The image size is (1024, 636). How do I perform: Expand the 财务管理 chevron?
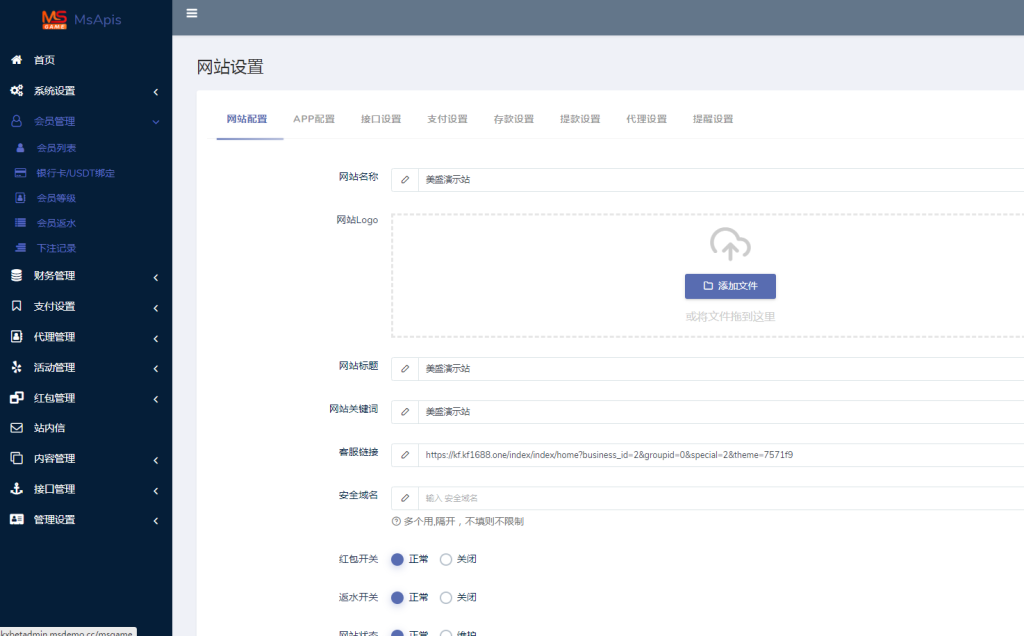point(155,278)
